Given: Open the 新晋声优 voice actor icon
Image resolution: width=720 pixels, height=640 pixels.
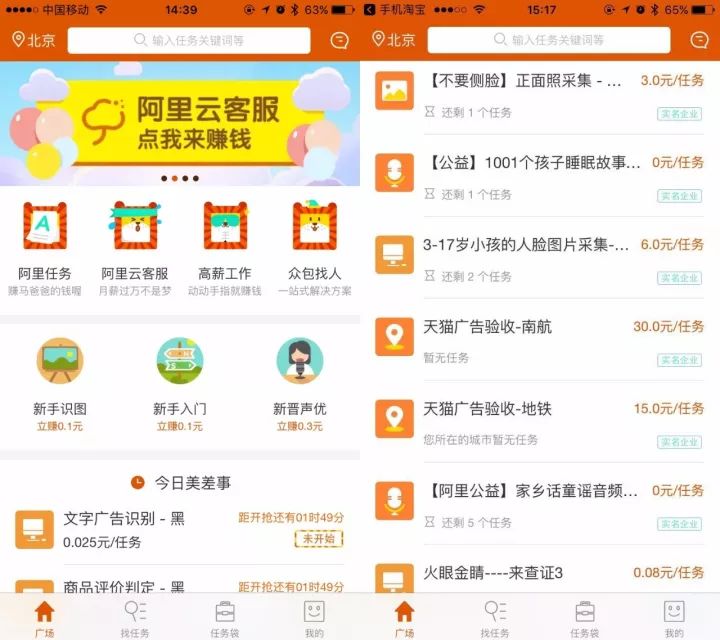Looking at the screenshot, I should (x=300, y=360).
